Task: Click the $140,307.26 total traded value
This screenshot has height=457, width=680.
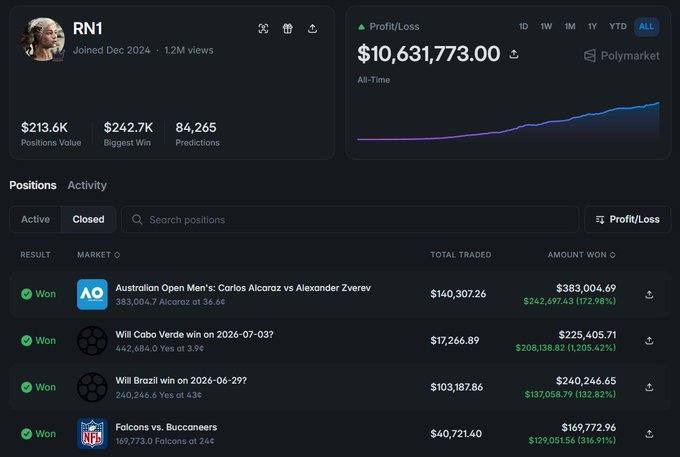Action: coord(458,294)
